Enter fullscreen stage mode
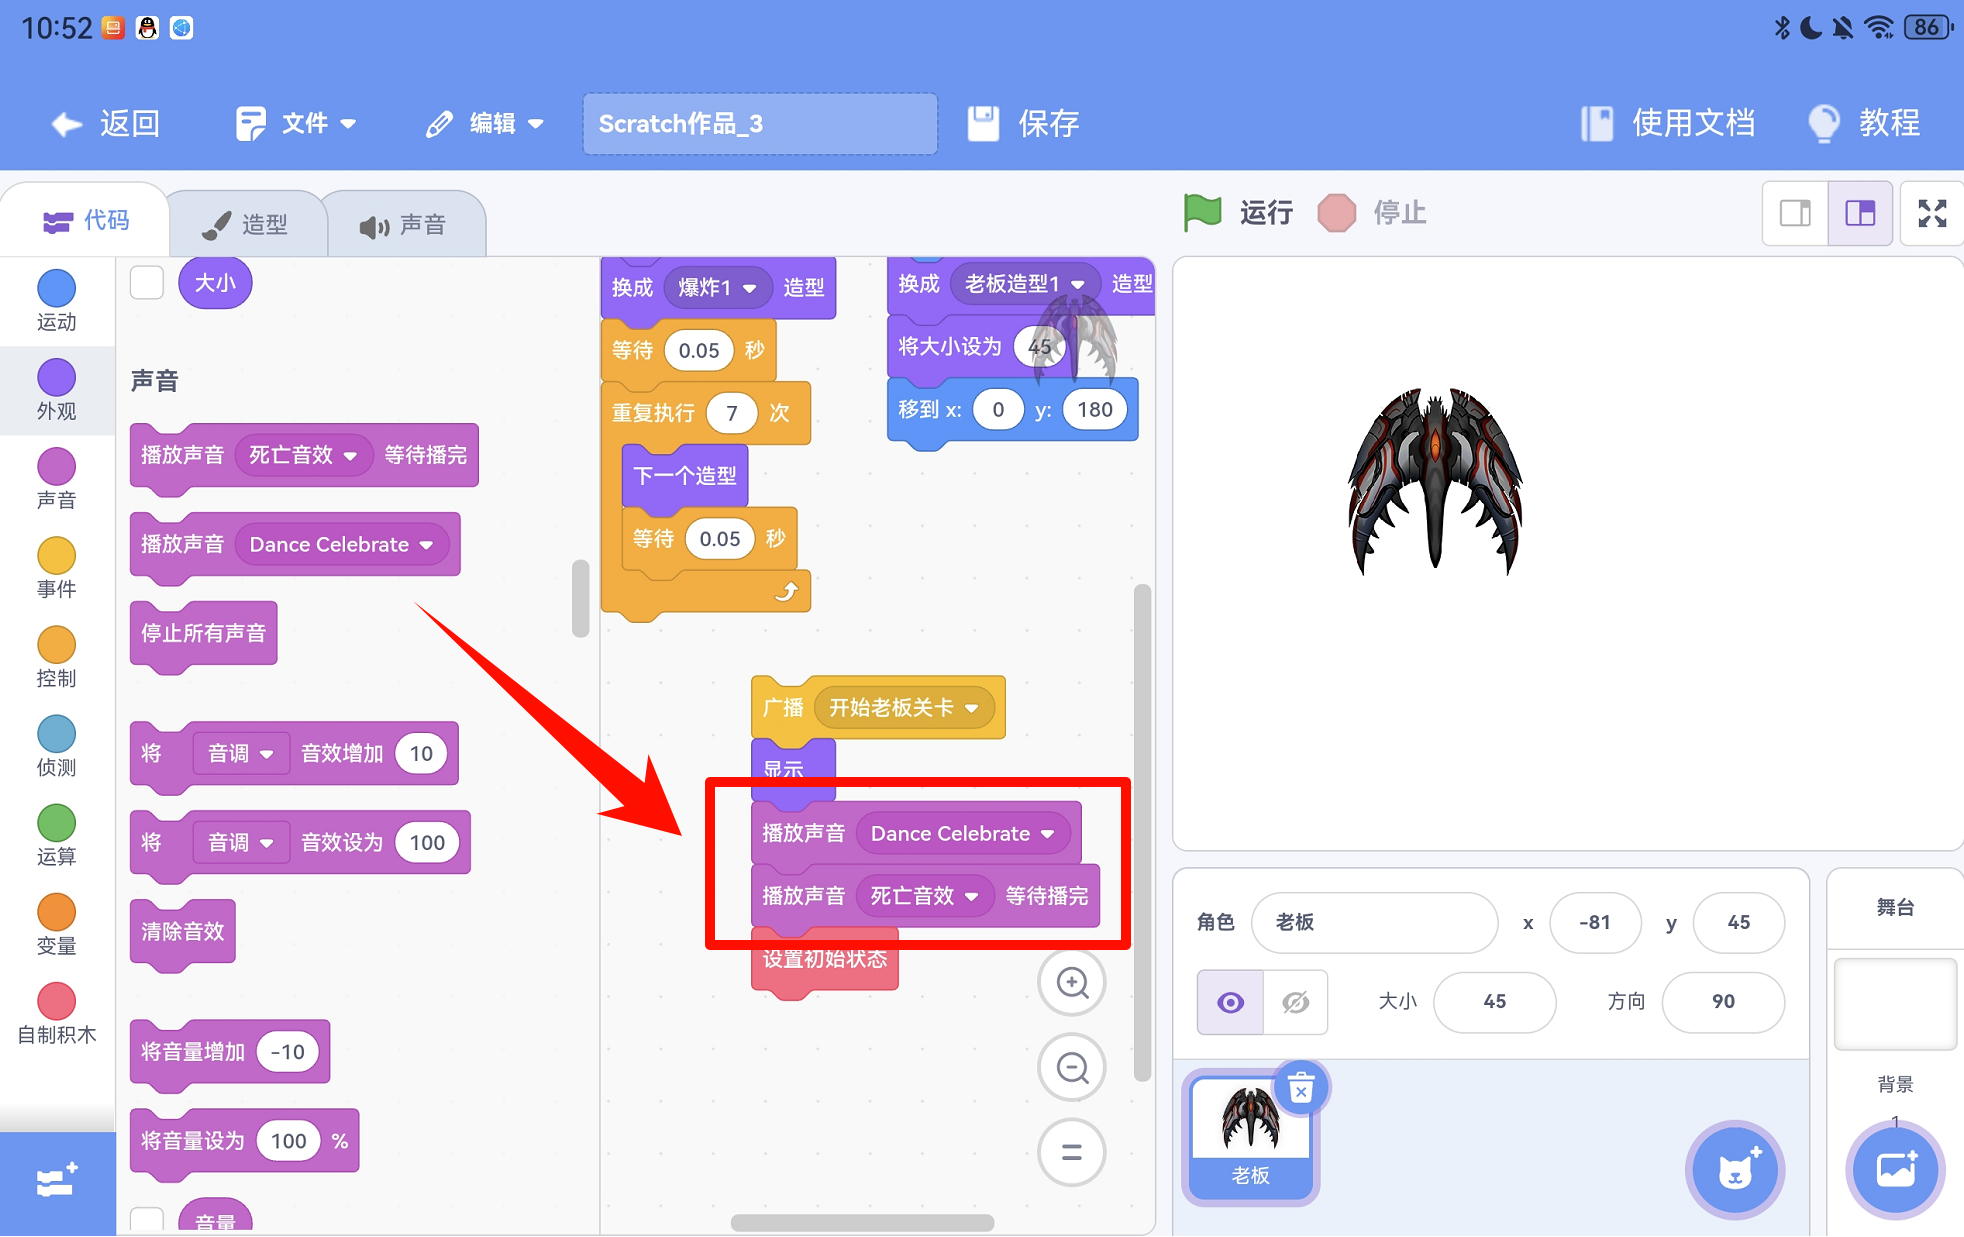This screenshot has height=1237, width=1964. coord(1932,213)
